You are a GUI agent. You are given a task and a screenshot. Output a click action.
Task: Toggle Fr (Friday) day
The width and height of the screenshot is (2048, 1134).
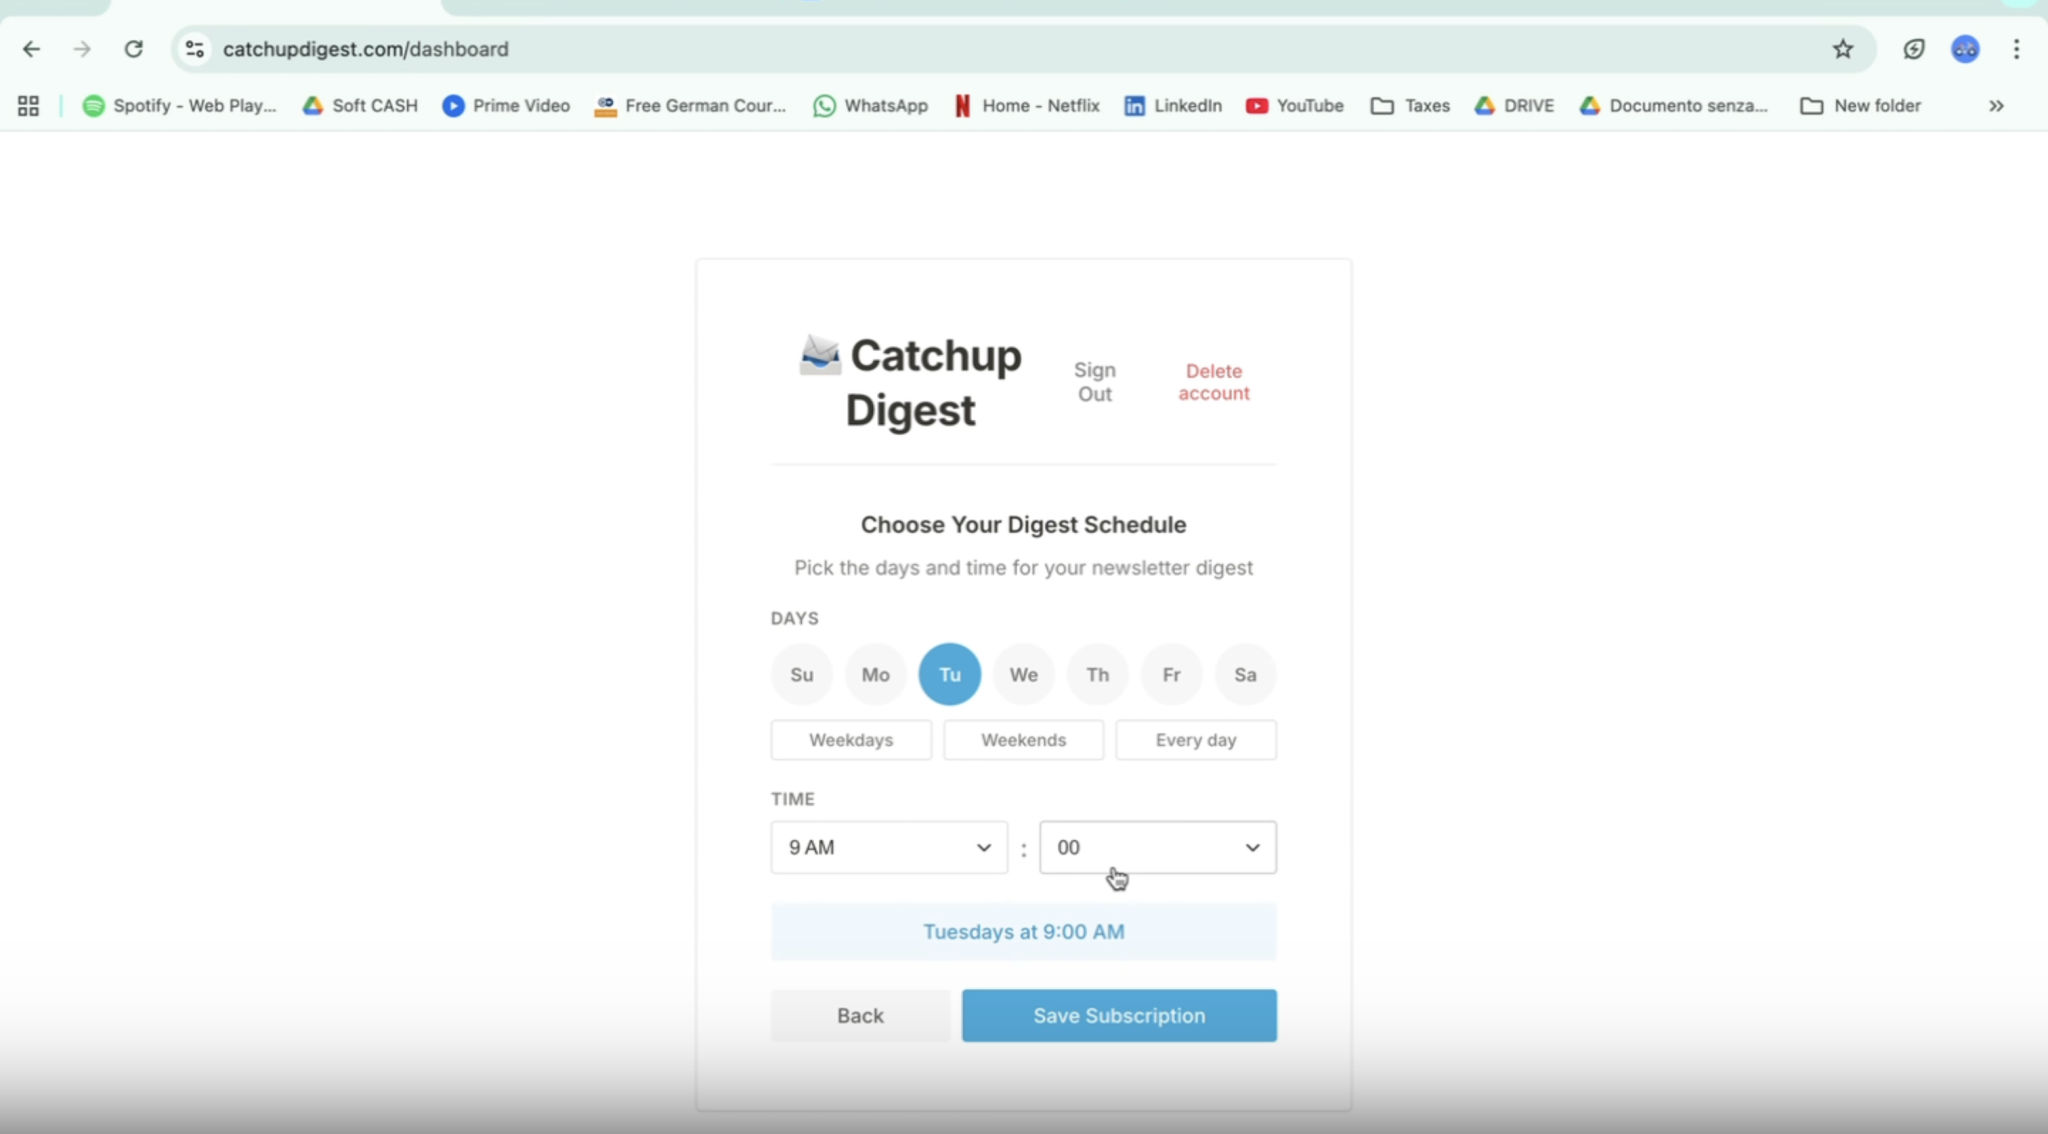(x=1171, y=675)
